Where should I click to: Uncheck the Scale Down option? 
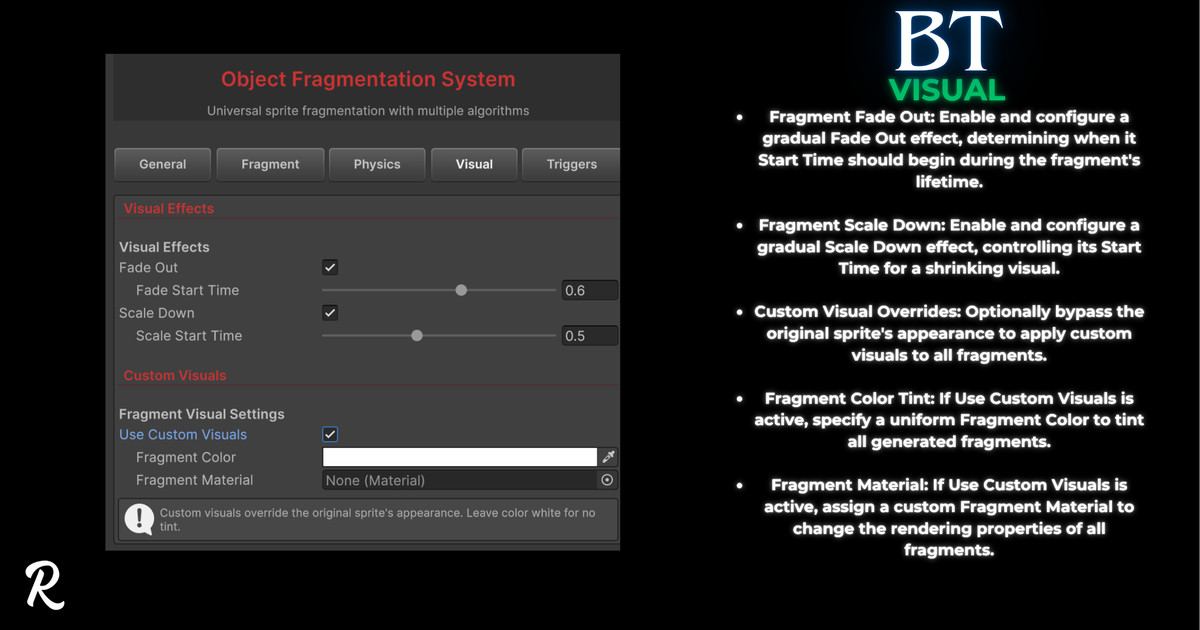point(330,312)
